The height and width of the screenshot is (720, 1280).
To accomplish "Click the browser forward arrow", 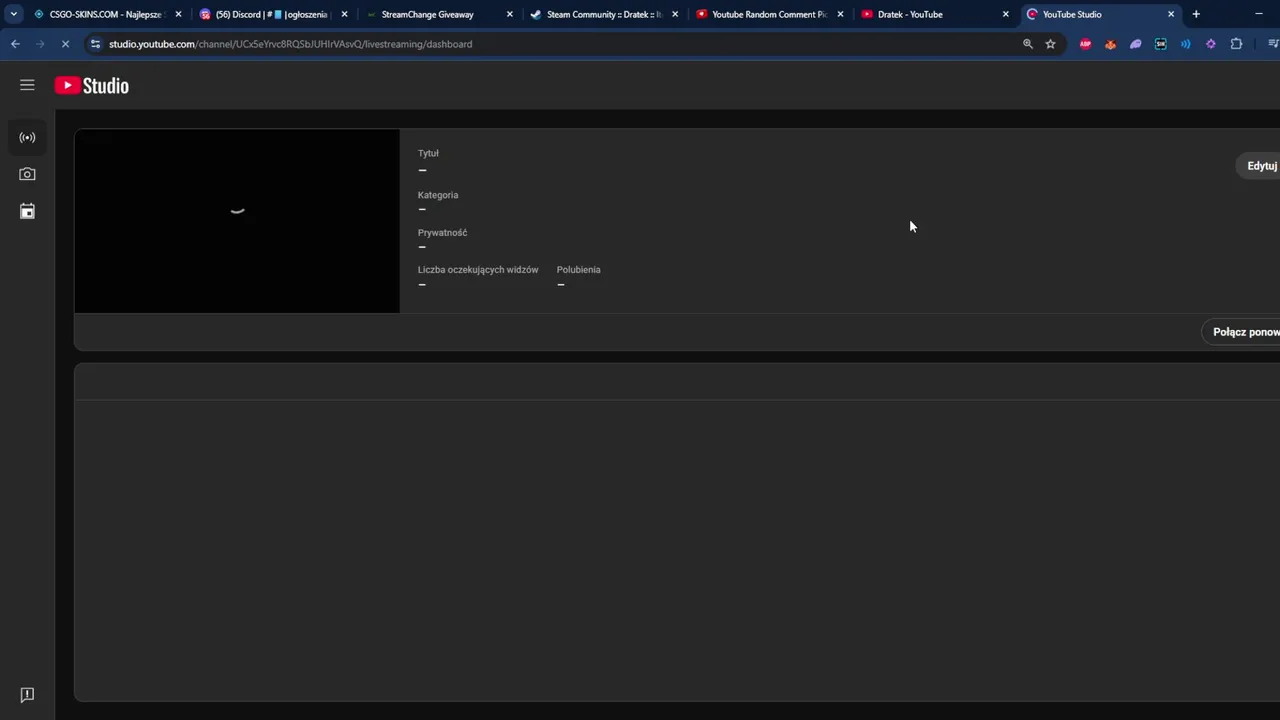I will pos(40,44).
